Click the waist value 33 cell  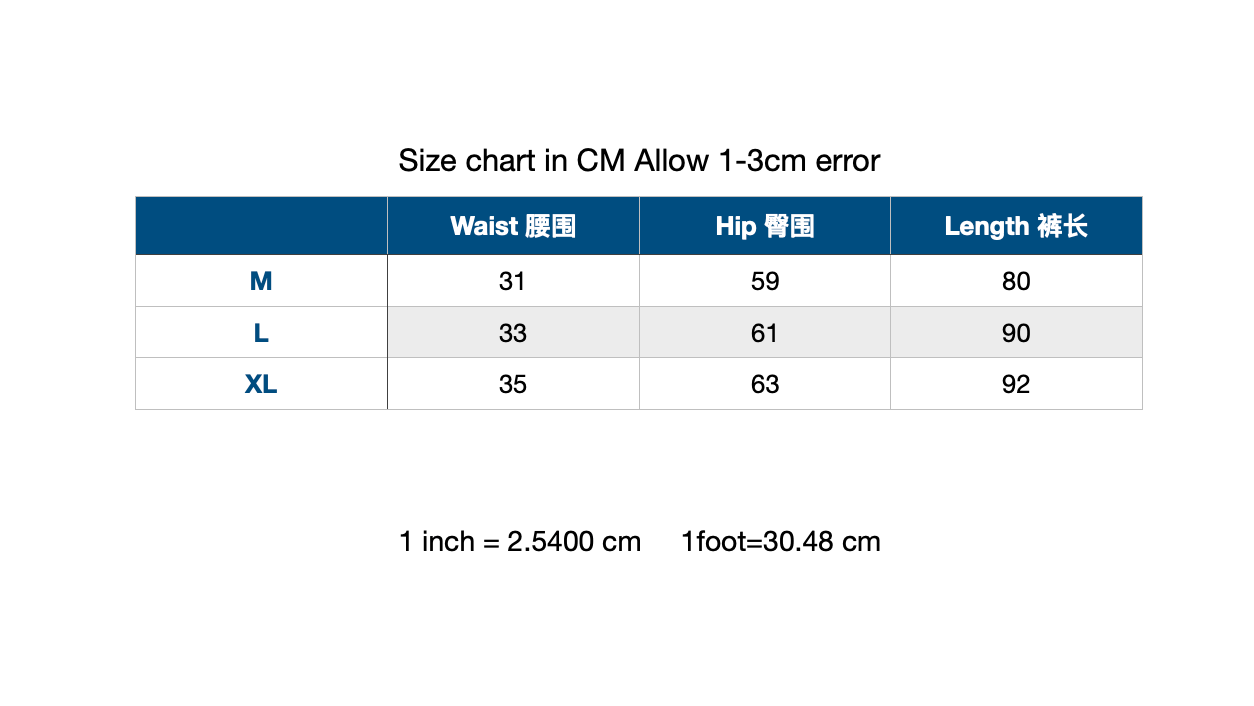pos(513,332)
